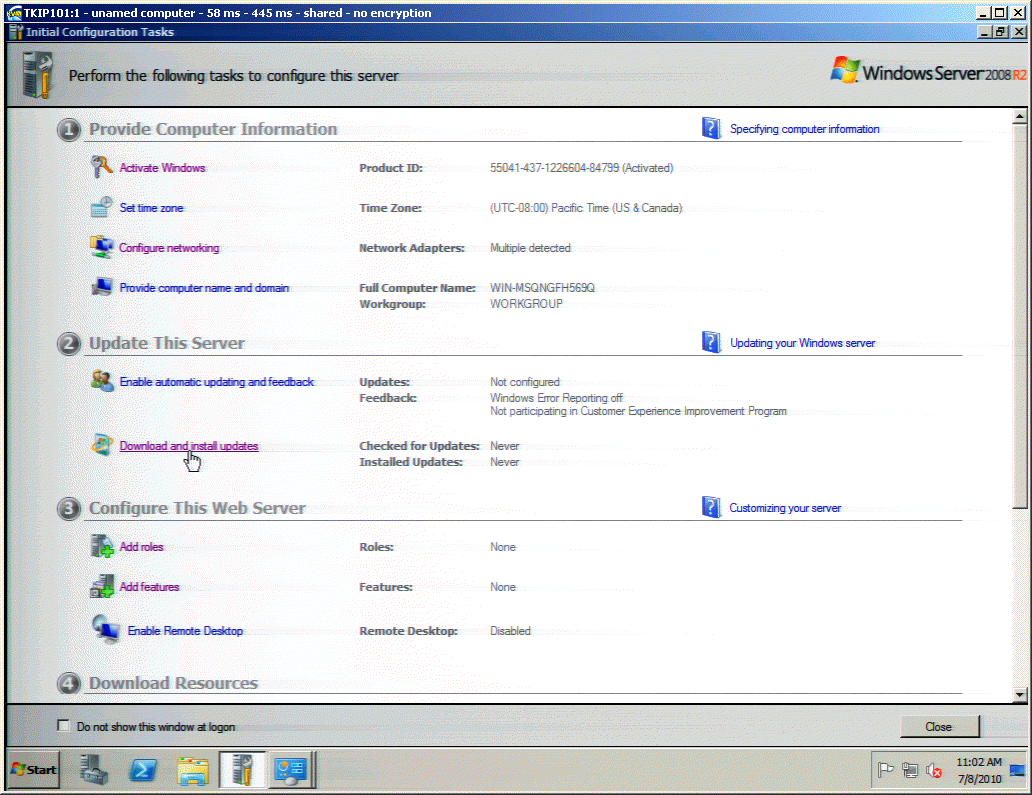The width and height of the screenshot is (1032, 795).
Task: Click the last taskbar program icon
Action: point(291,769)
